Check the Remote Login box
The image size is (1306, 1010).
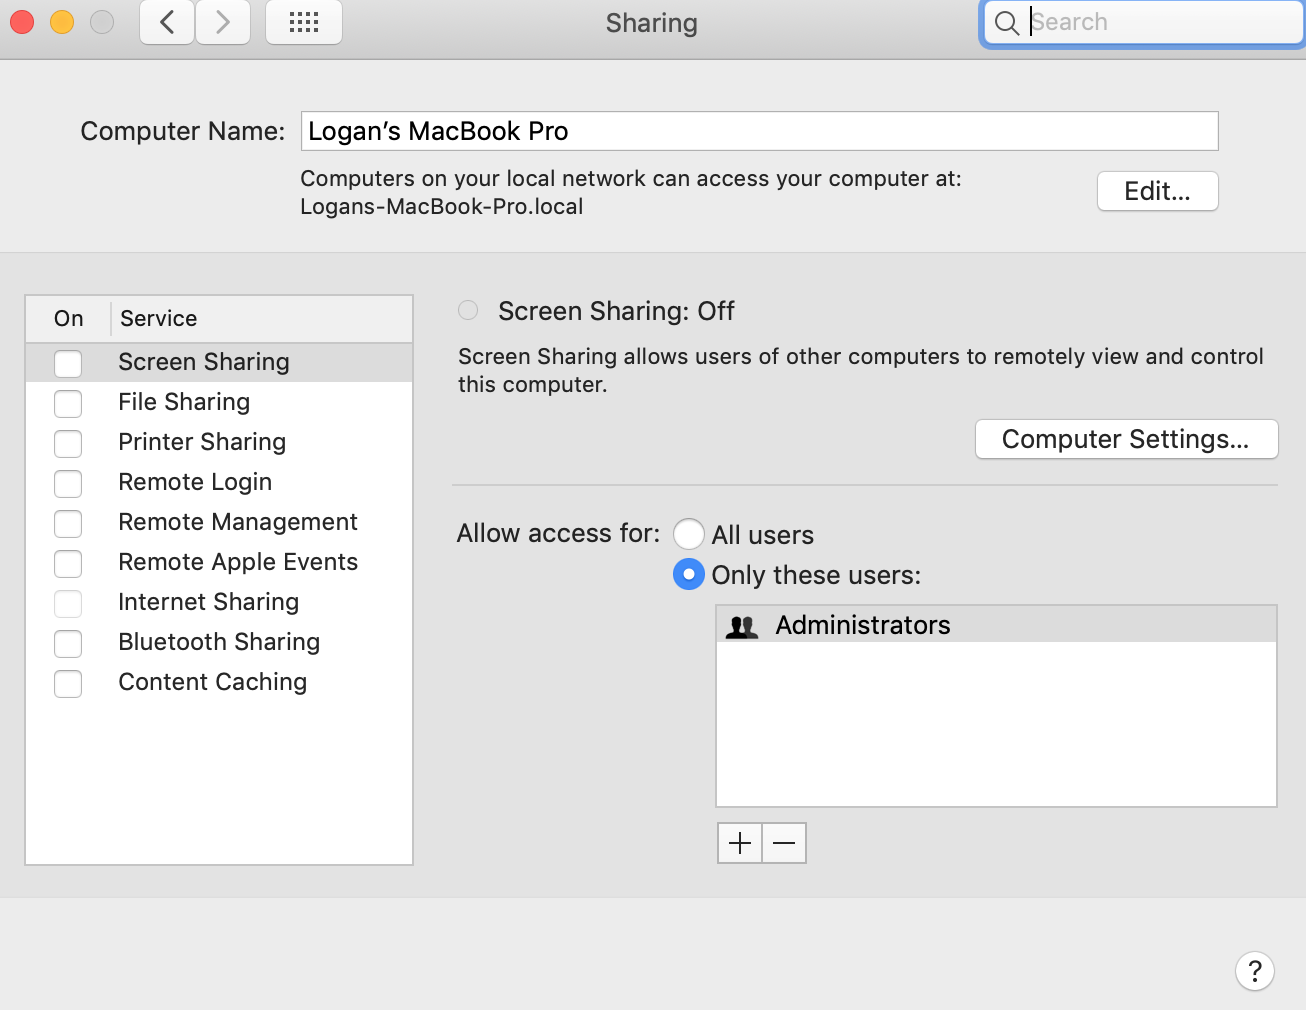(68, 483)
